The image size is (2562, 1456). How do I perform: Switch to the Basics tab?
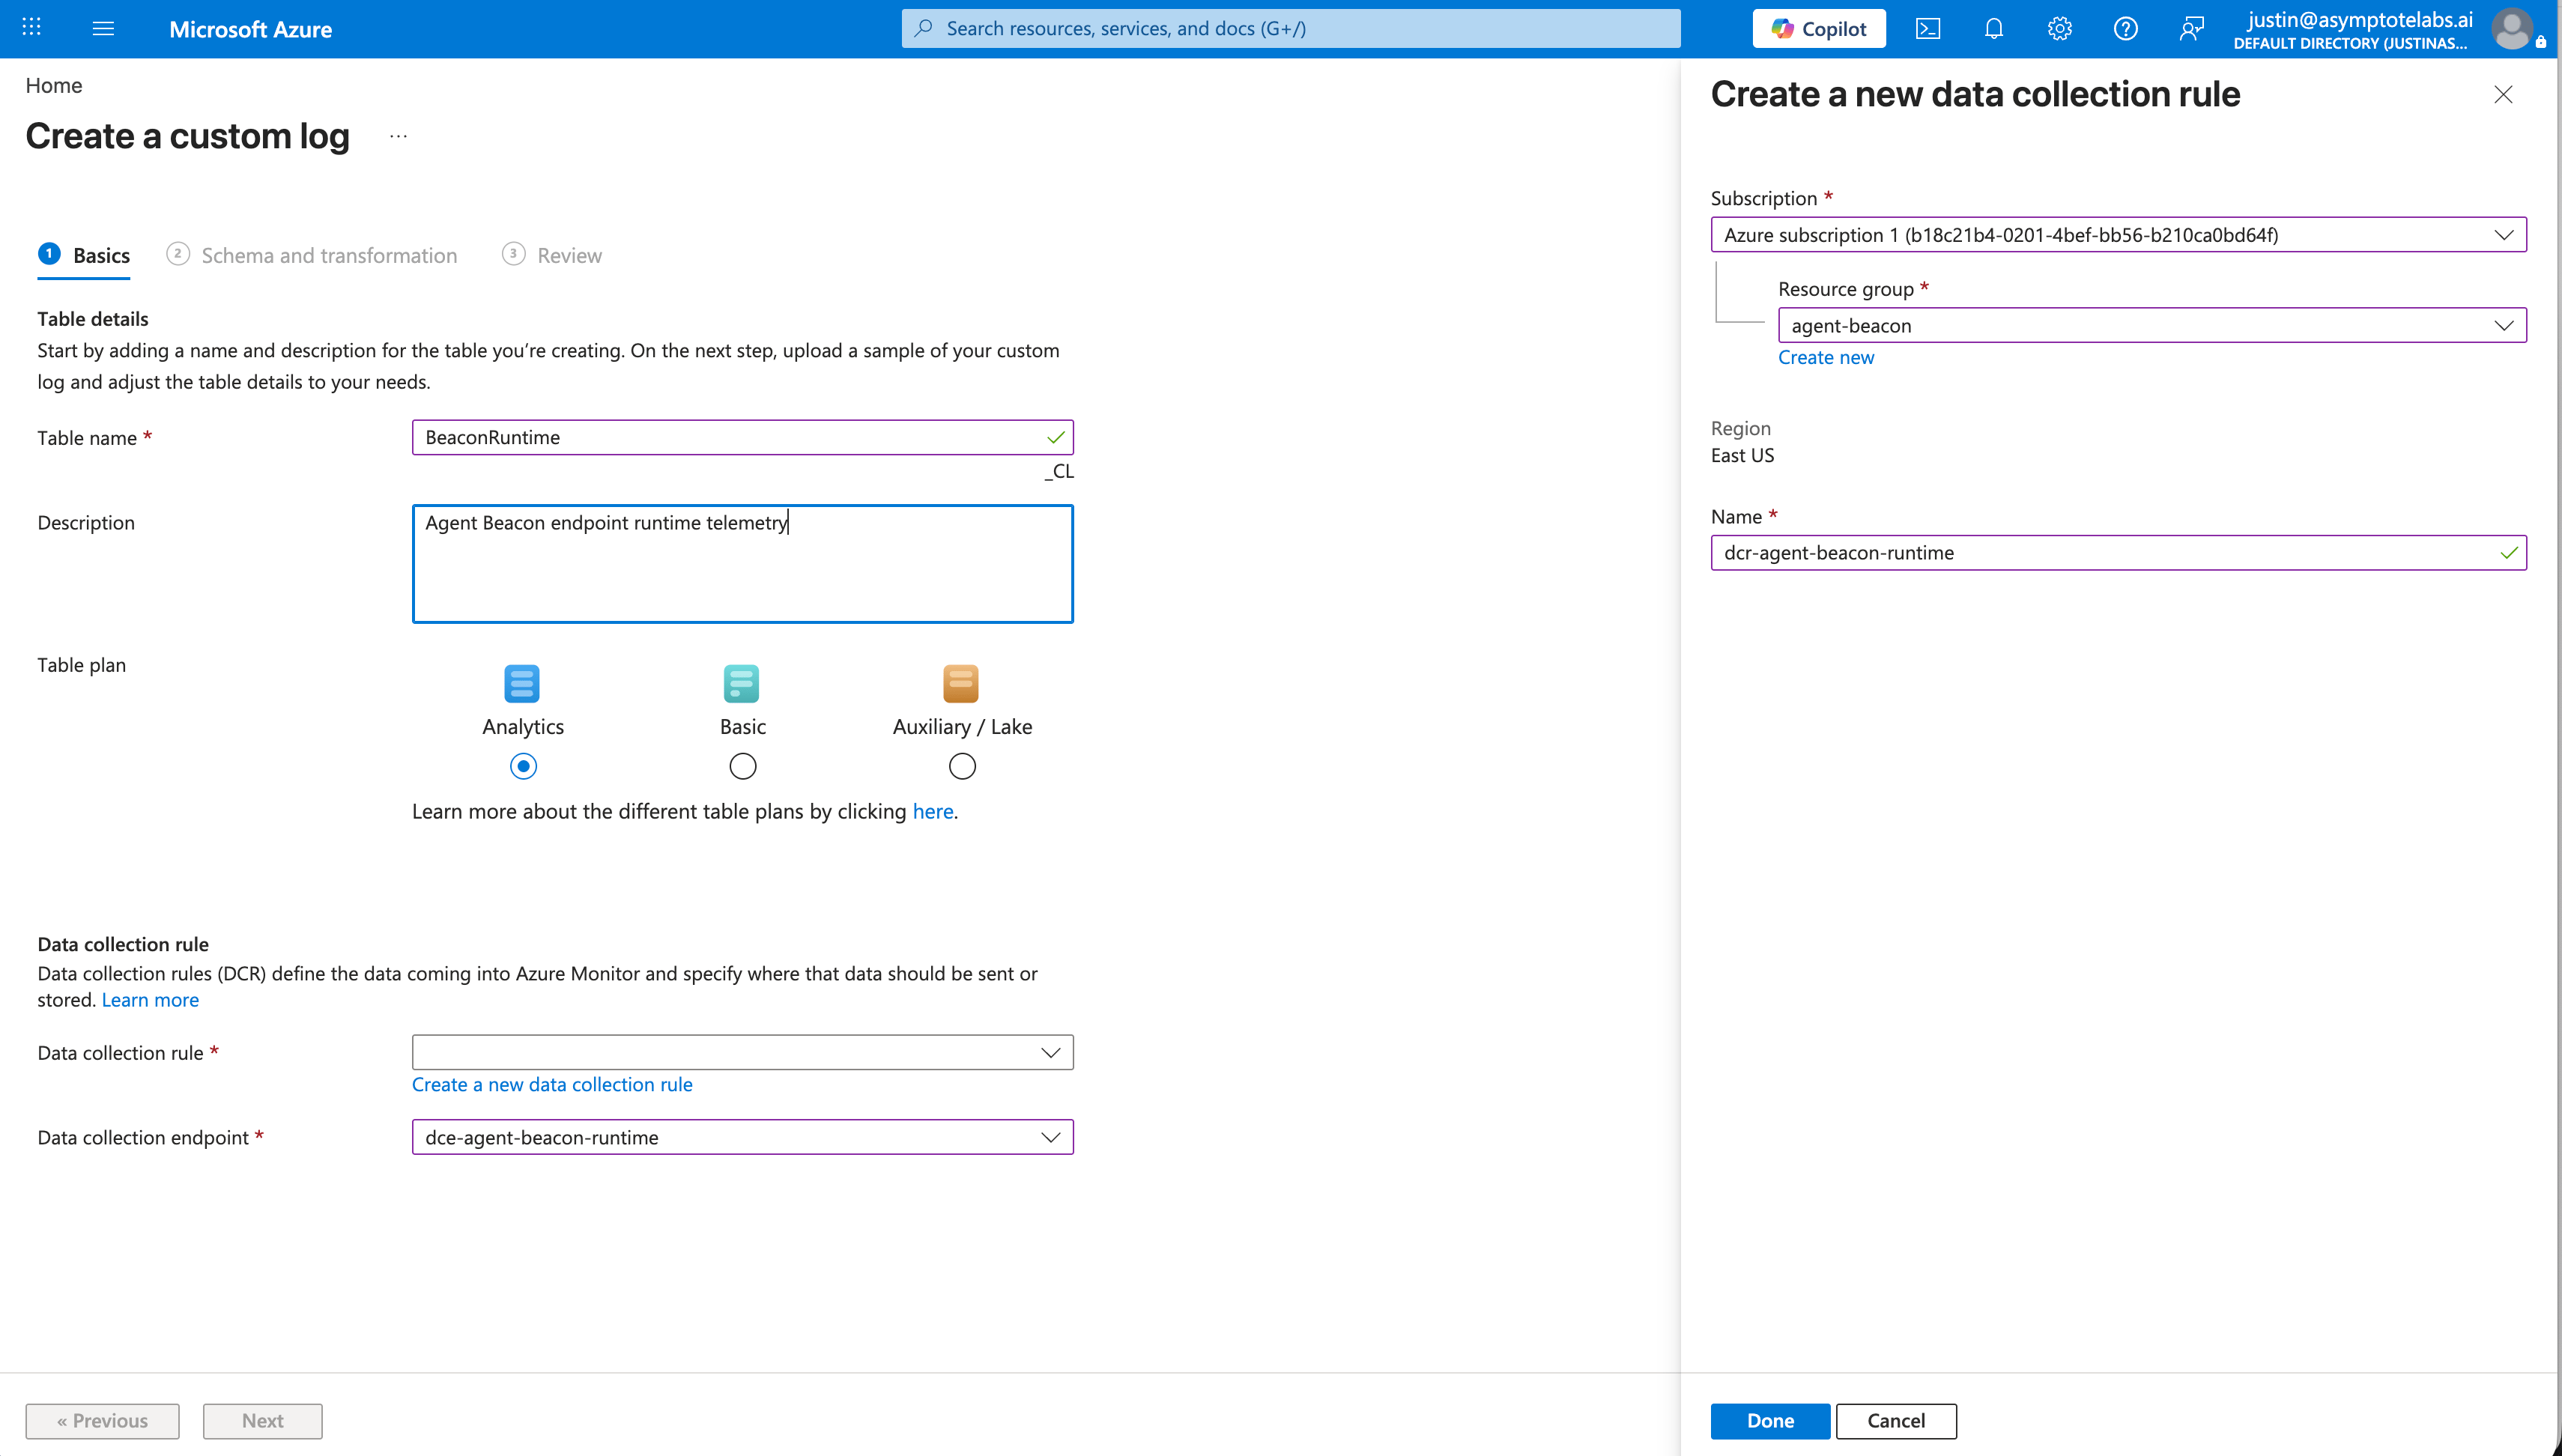coord(84,255)
